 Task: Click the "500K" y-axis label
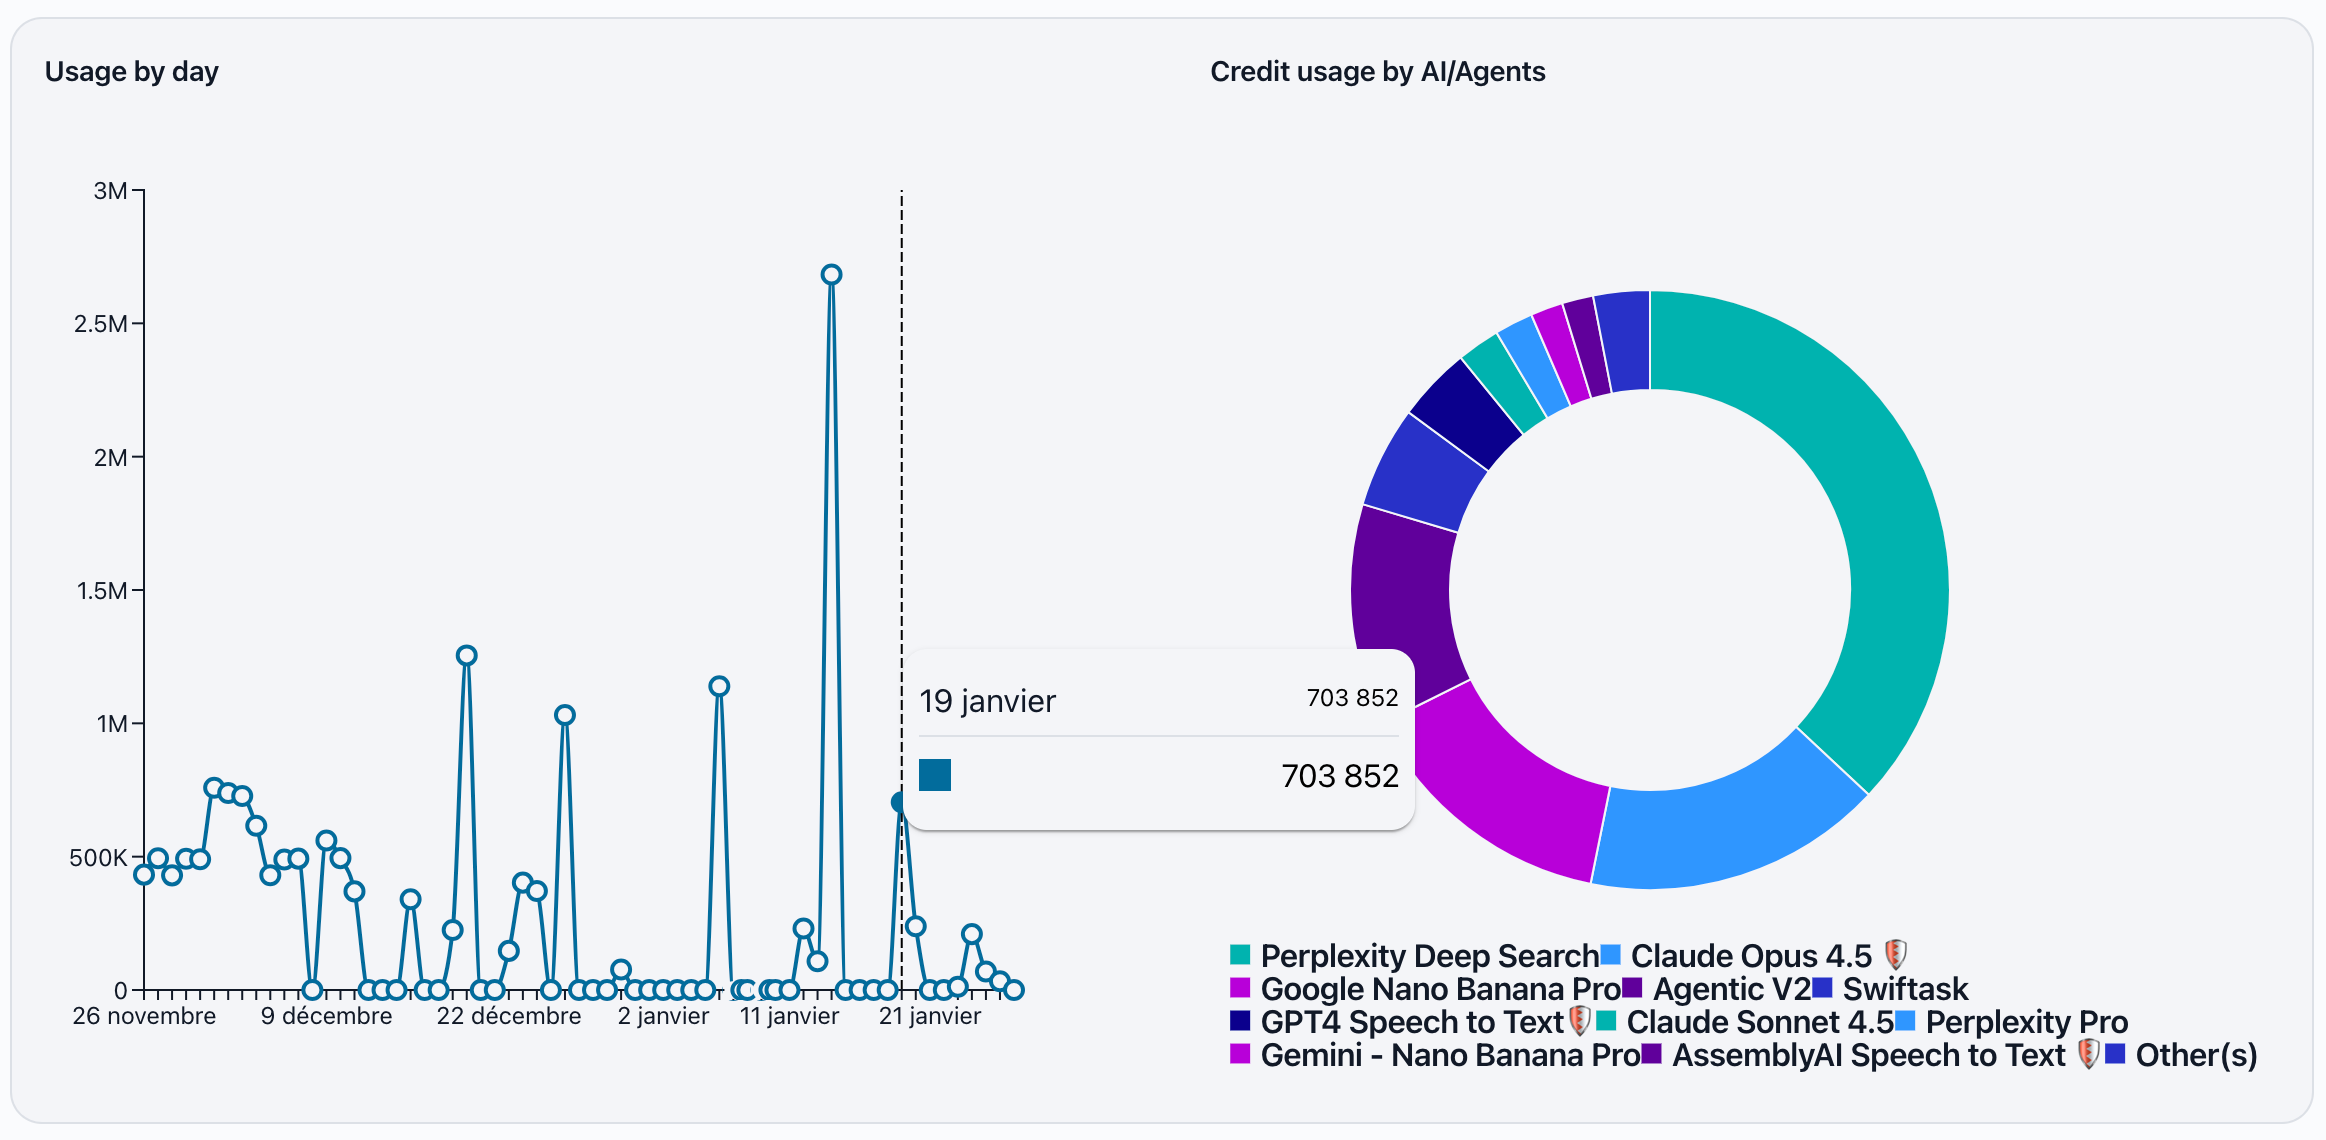[x=98, y=858]
